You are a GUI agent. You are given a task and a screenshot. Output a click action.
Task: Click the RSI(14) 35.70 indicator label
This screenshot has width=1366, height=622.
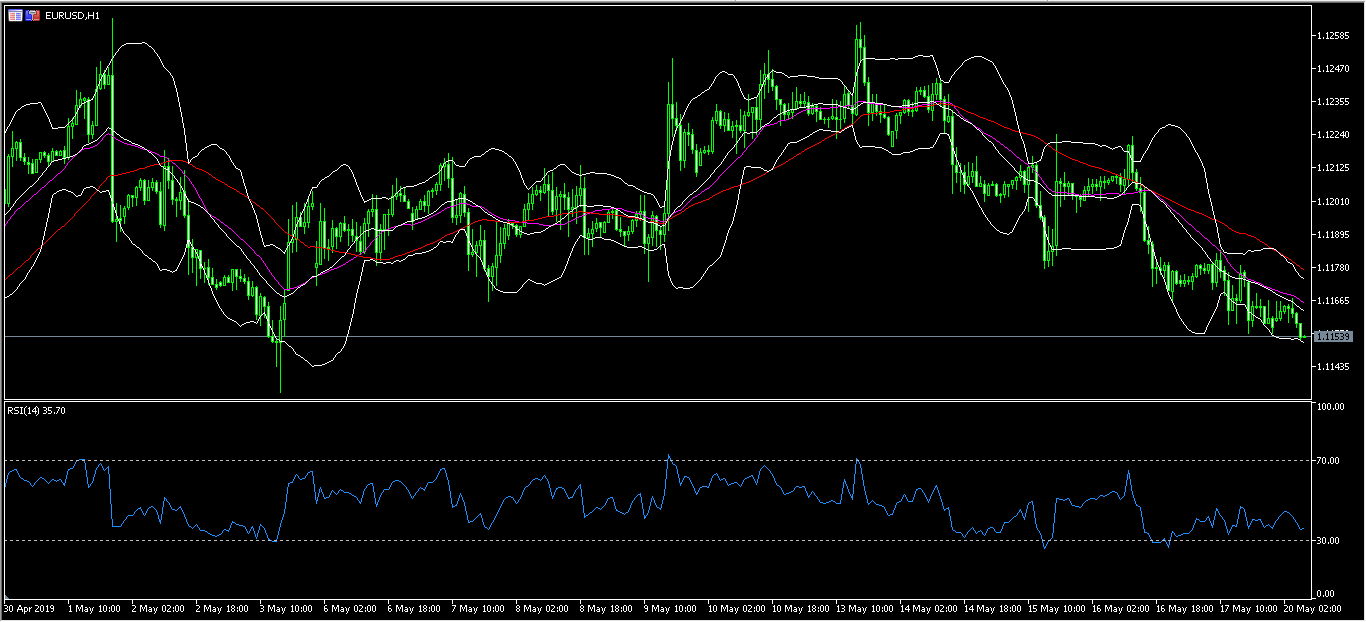click(36, 410)
